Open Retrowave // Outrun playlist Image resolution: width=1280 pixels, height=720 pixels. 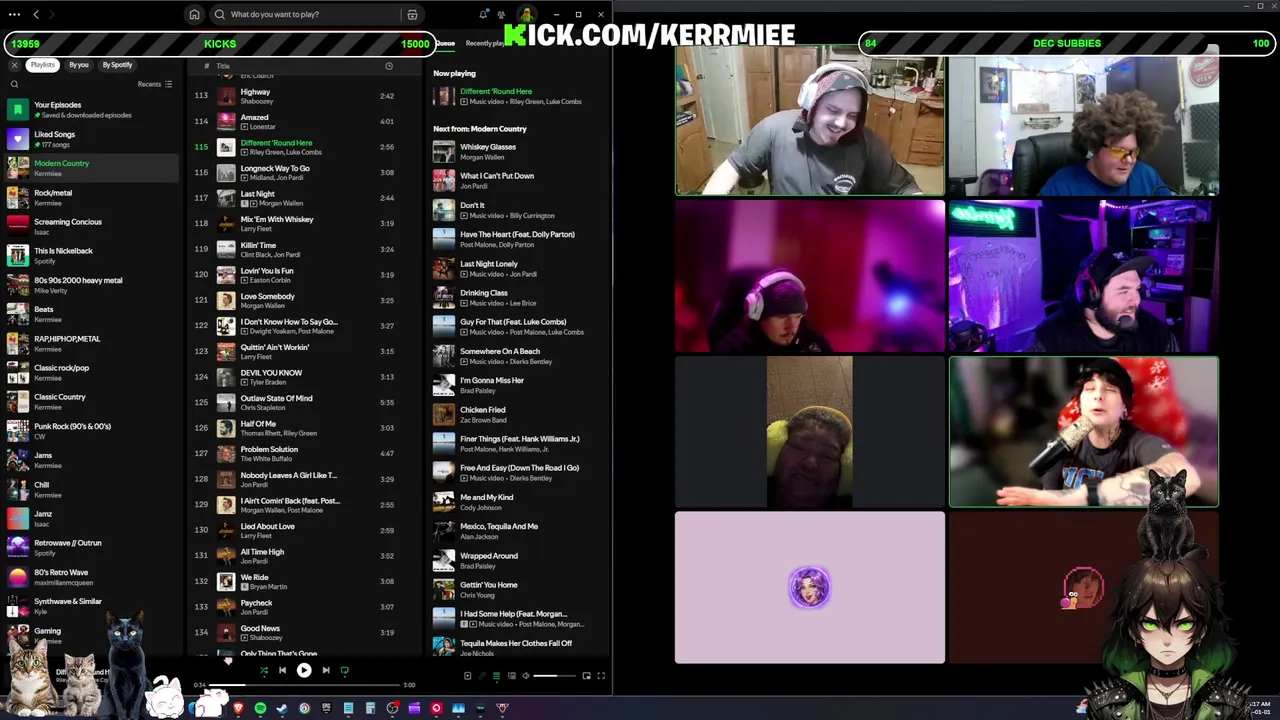91,548
